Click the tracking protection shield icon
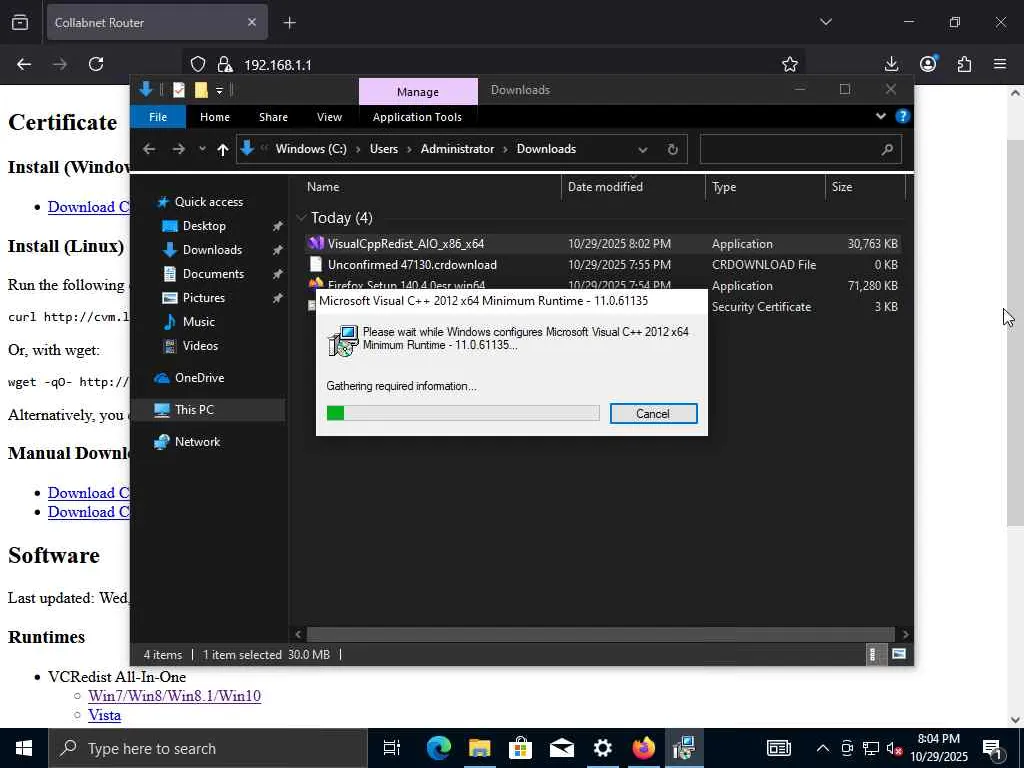The height and width of the screenshot is (768, 1024). pyautogui.click(x=198, y=64)
